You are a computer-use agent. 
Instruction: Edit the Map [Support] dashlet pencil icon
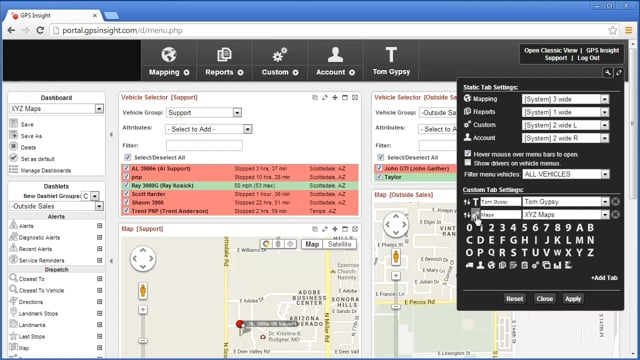(x=325, y=229)
